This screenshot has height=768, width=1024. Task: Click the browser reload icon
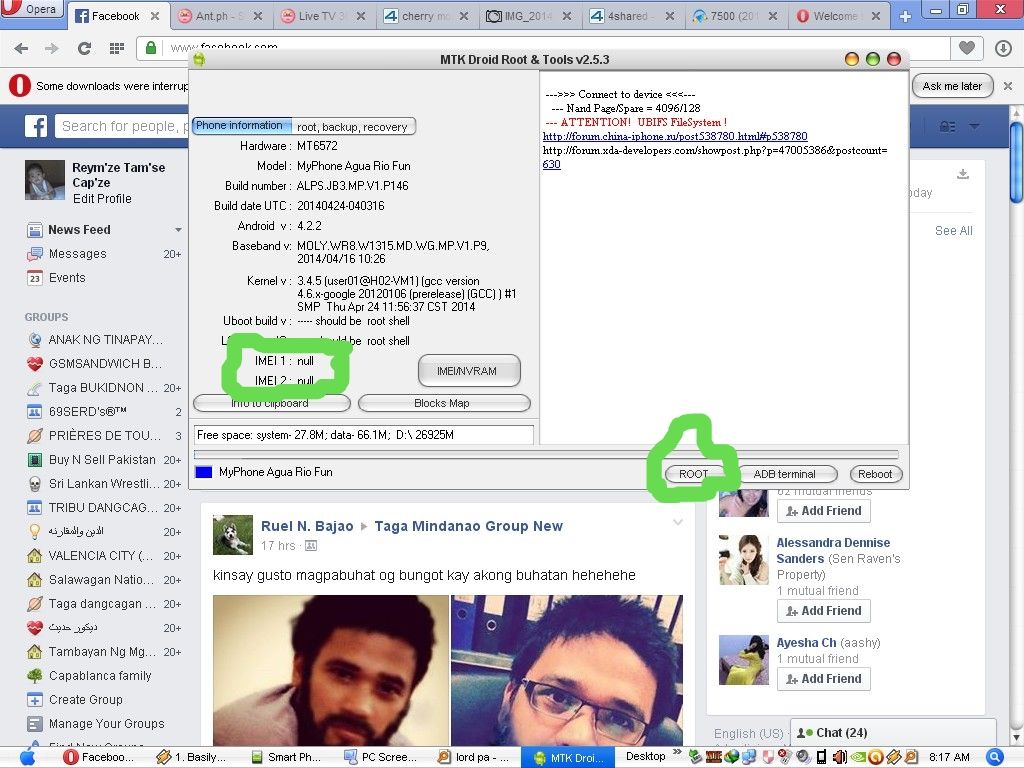[x=84, y=48]
